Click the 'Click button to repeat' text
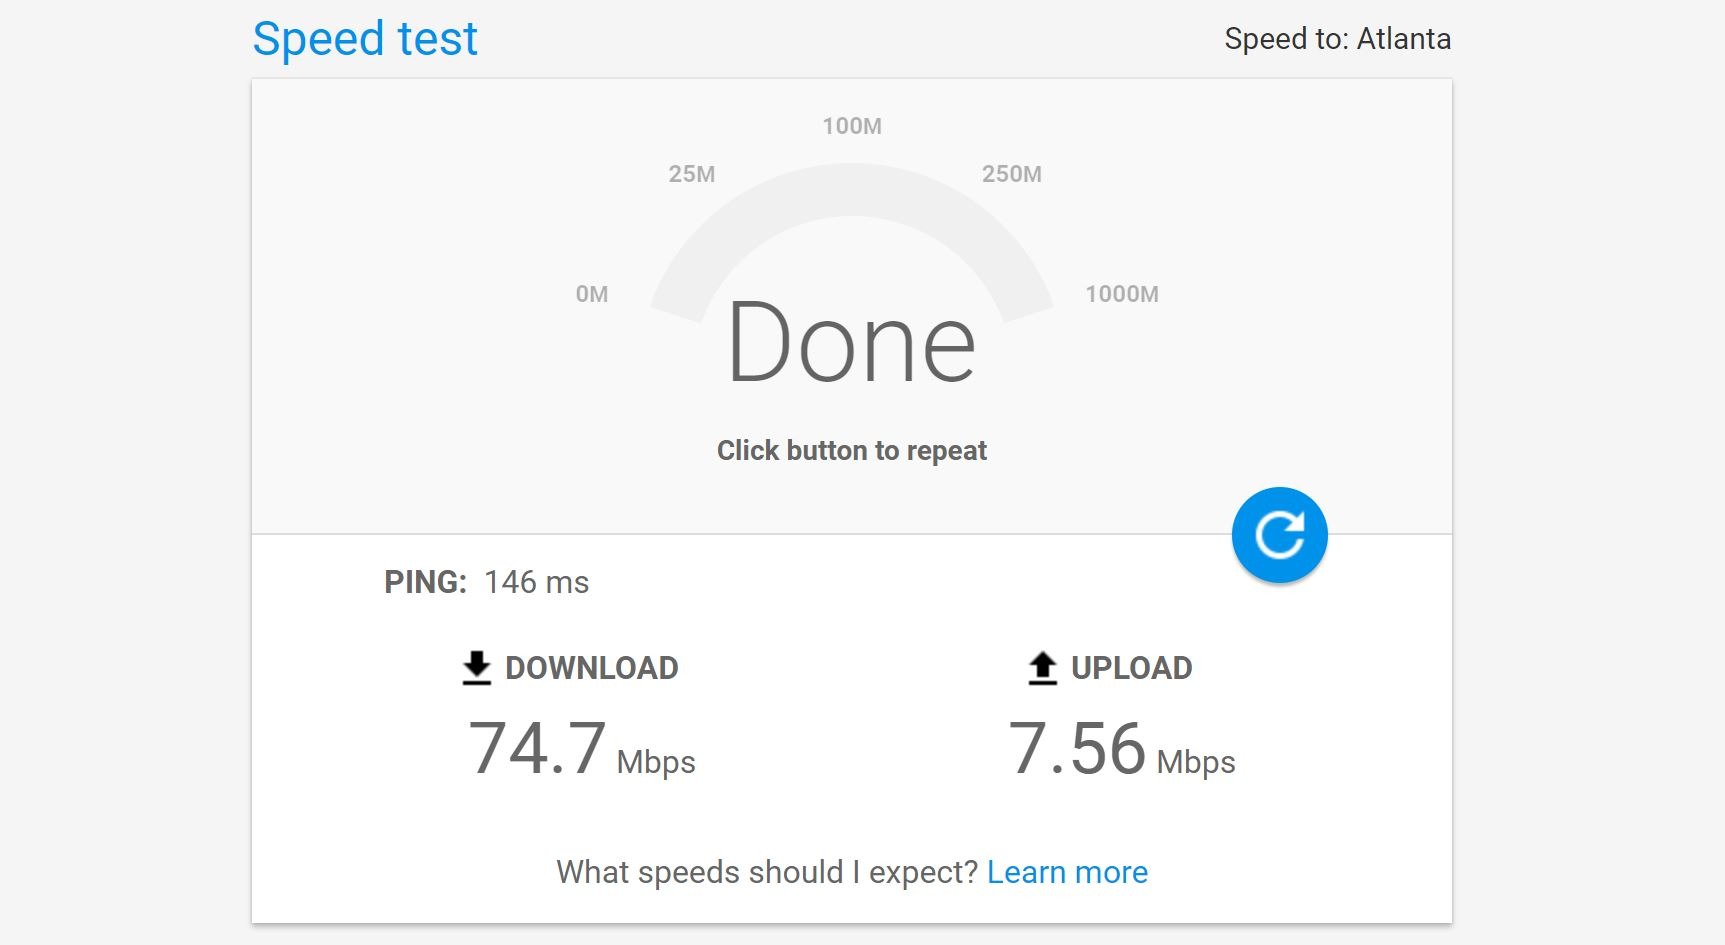This screenshot has width=1725, height=945. (x=851, y=451)
